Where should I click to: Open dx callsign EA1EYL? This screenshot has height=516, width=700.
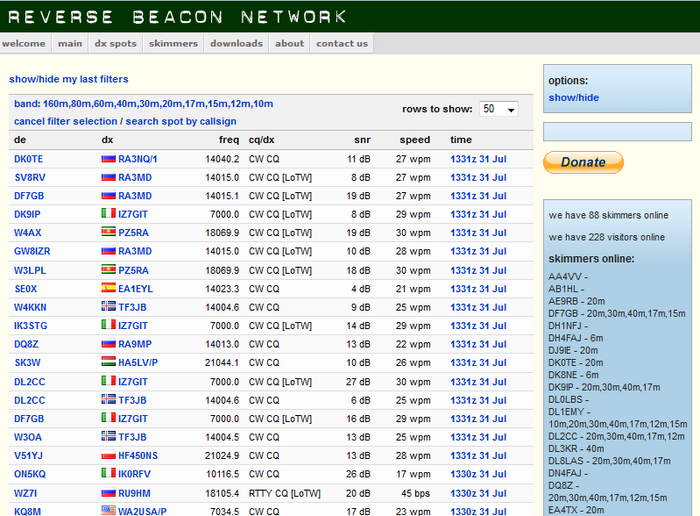[136, 289]
